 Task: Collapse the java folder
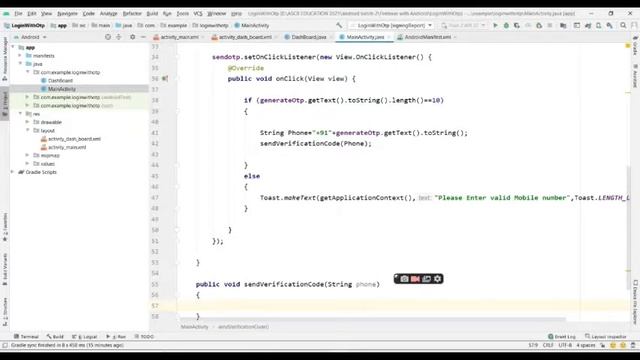tap(20, 64)
